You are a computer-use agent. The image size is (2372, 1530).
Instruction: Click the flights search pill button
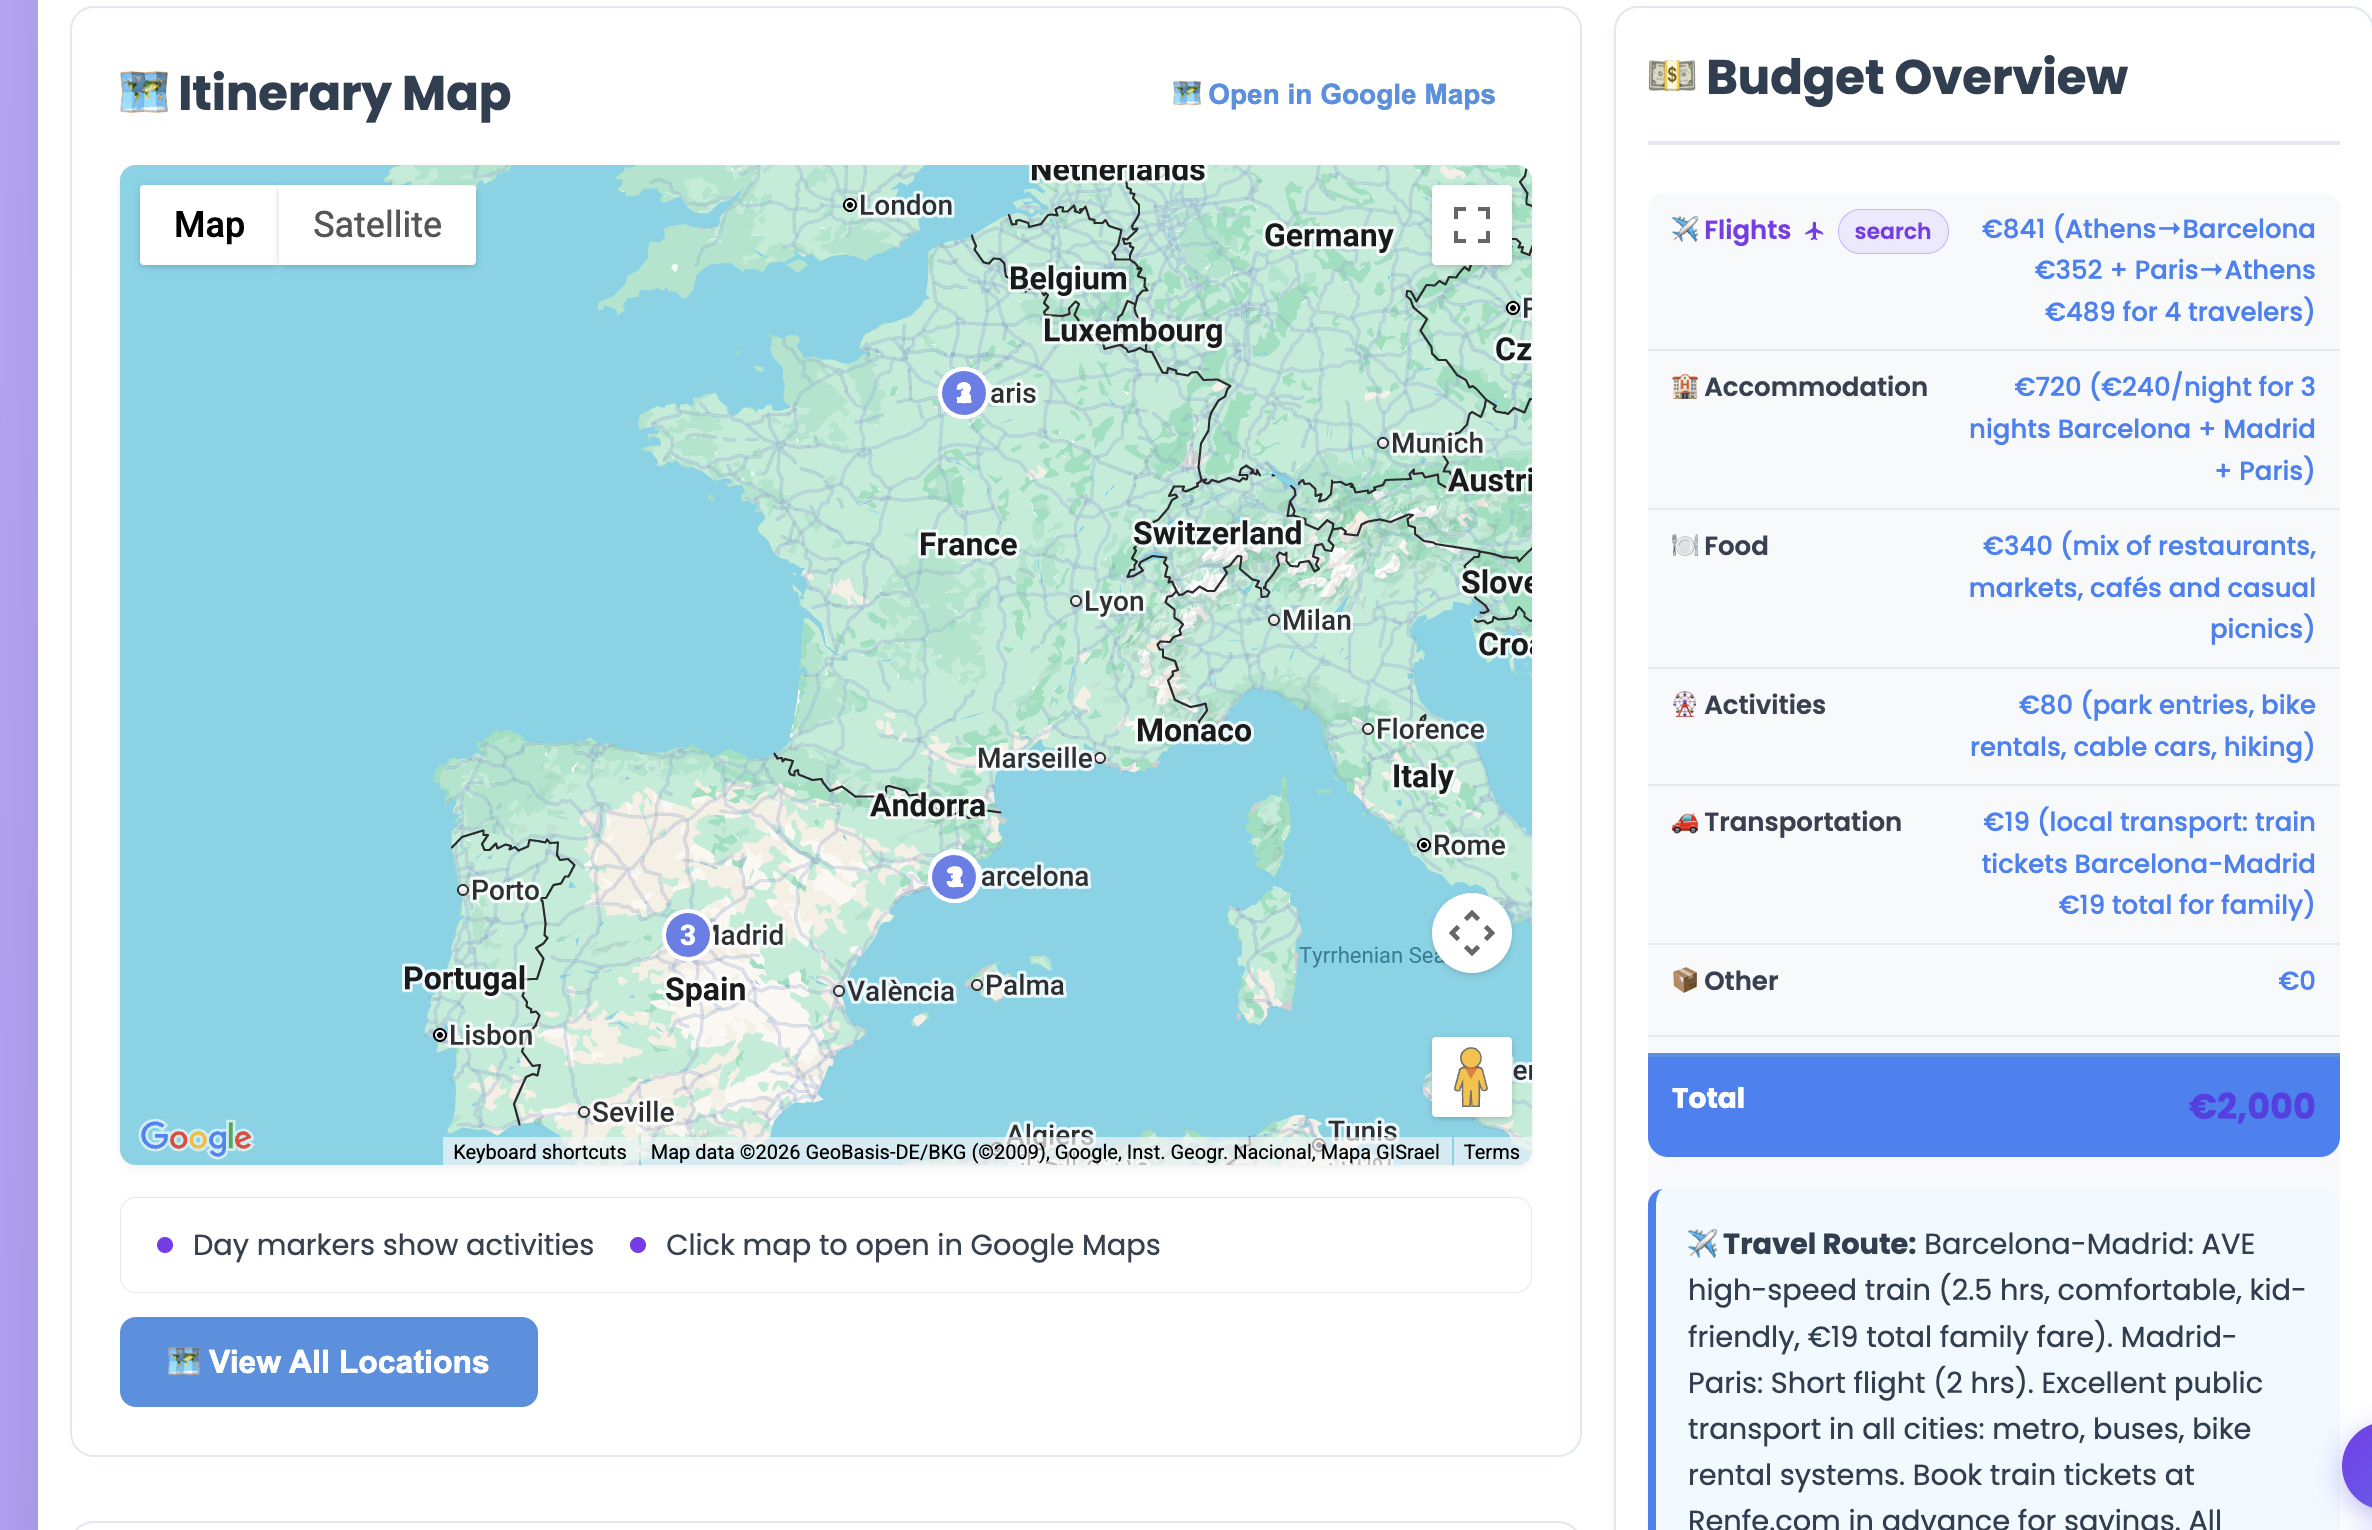point(1892,231)
